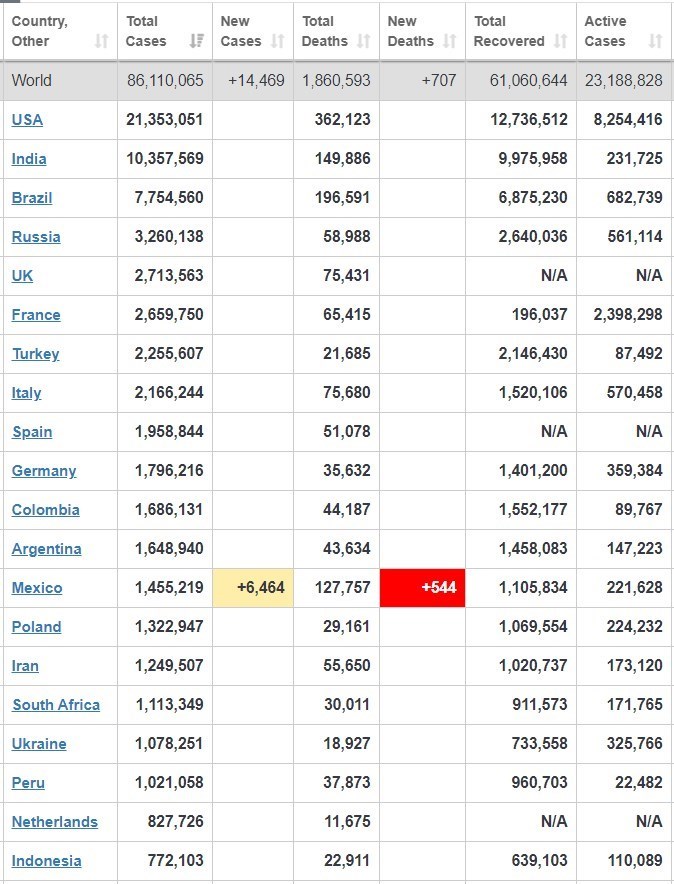Click sort icon in Total Deaths header

click(363, 41)
